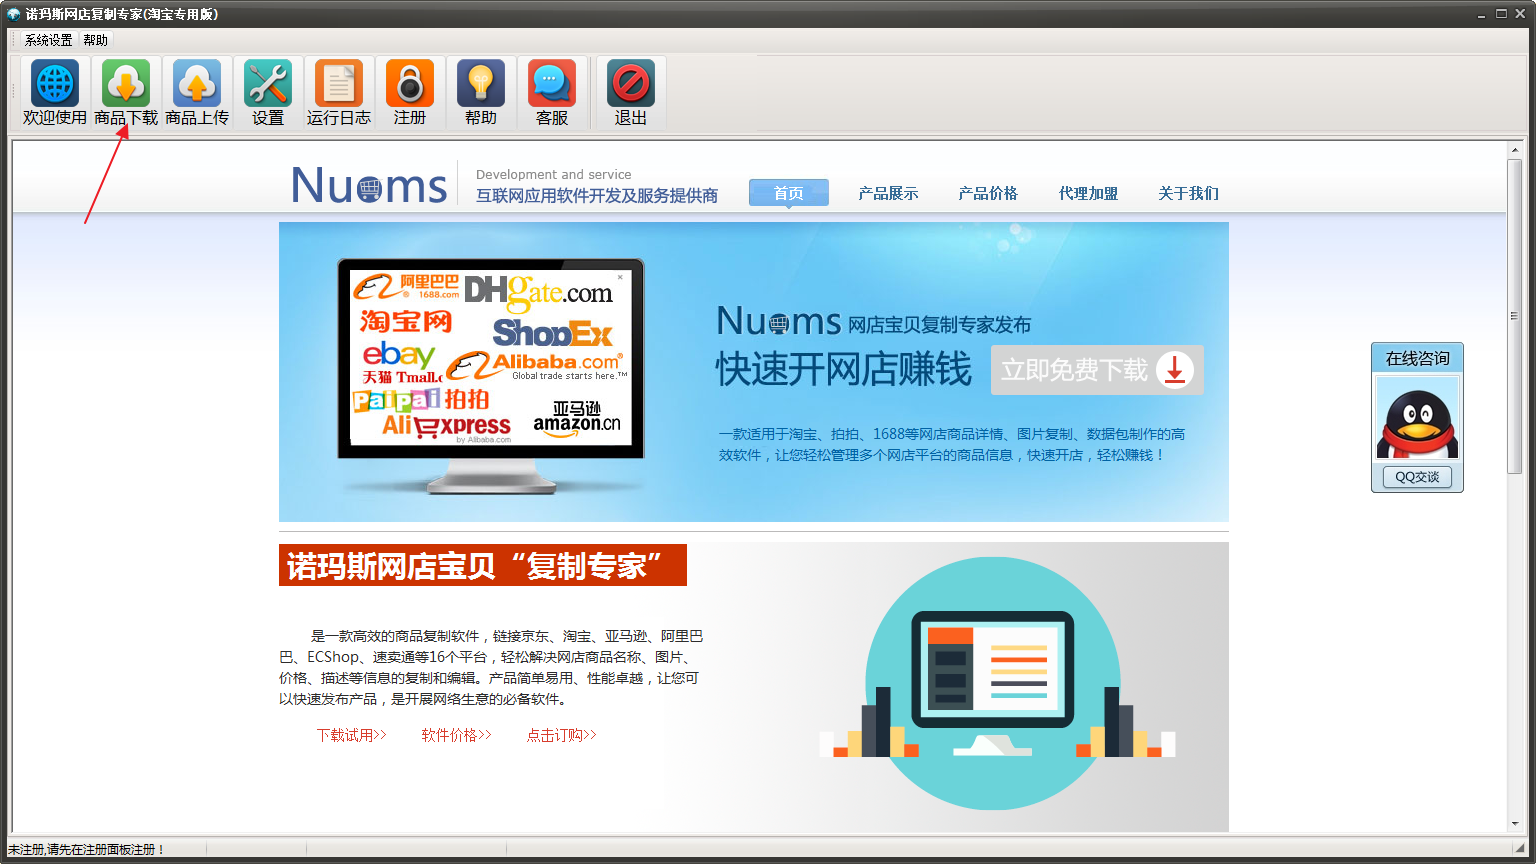The height and width of the screenshot is (864, 1536).
Task: Open the 关于我们 page
Action: point(1188,193)
